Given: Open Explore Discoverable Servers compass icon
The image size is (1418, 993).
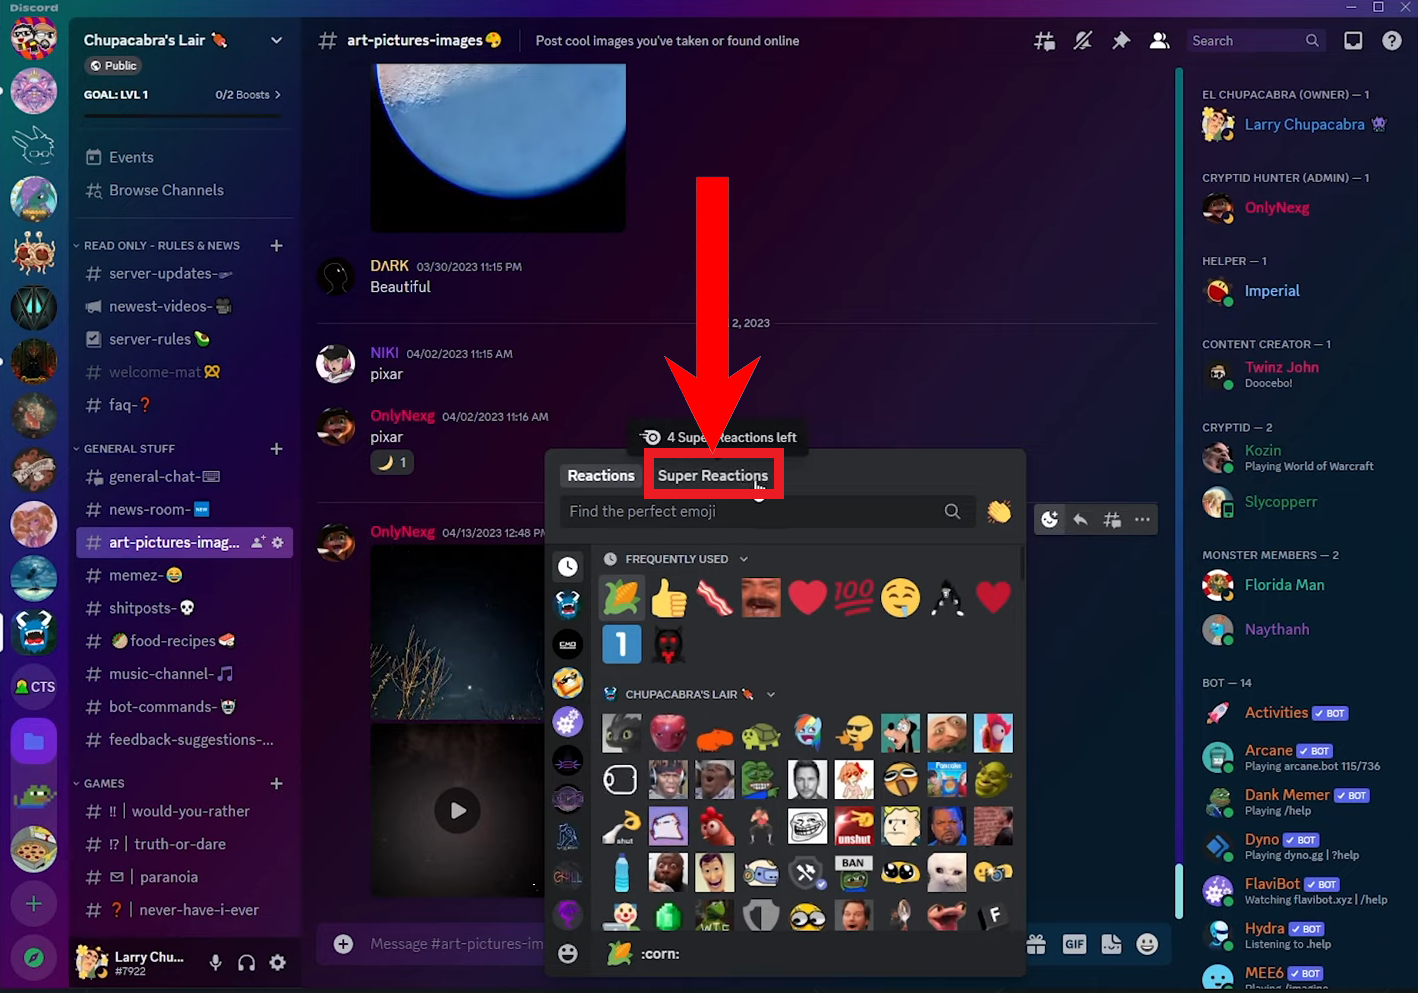Looking at the screenshot, I should [34, 958].
